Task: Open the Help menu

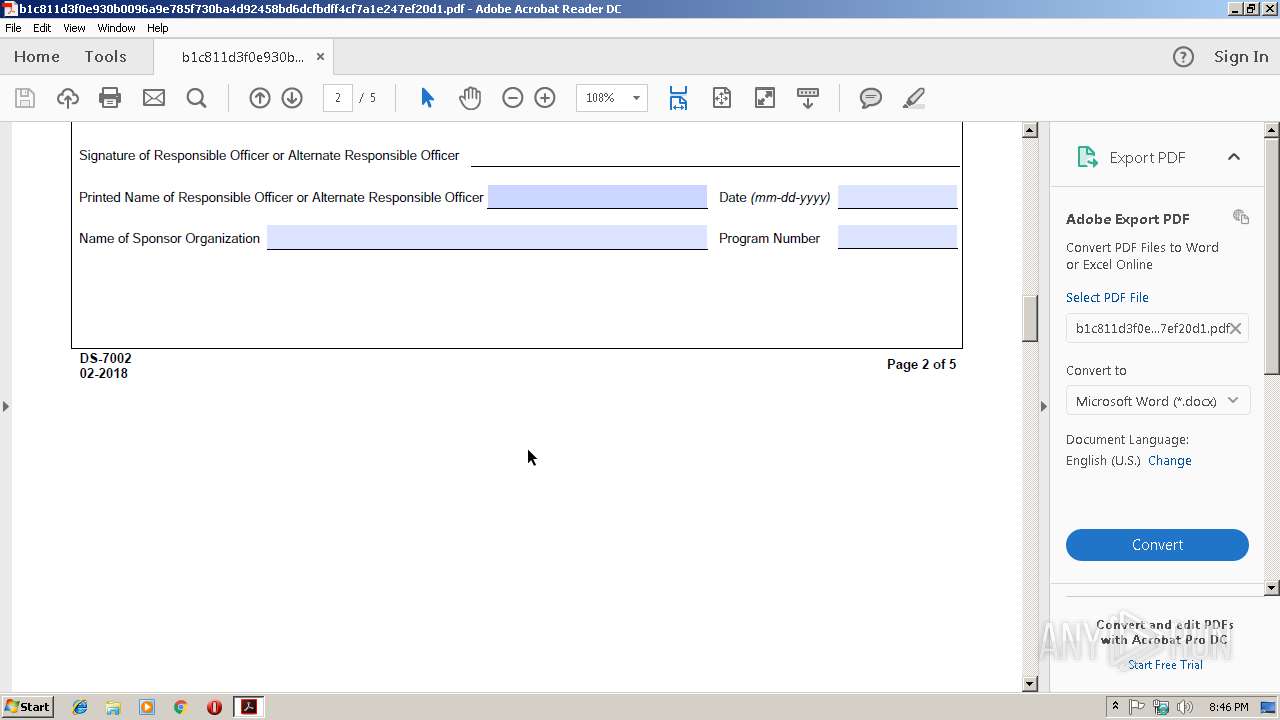Action: 158,28
